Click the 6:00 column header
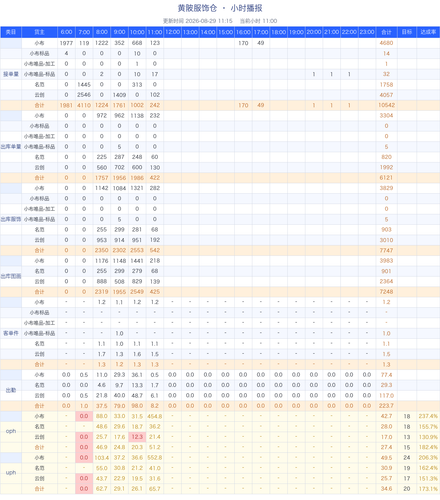Screen dimensions: 440x500 [x=66, y=32]
